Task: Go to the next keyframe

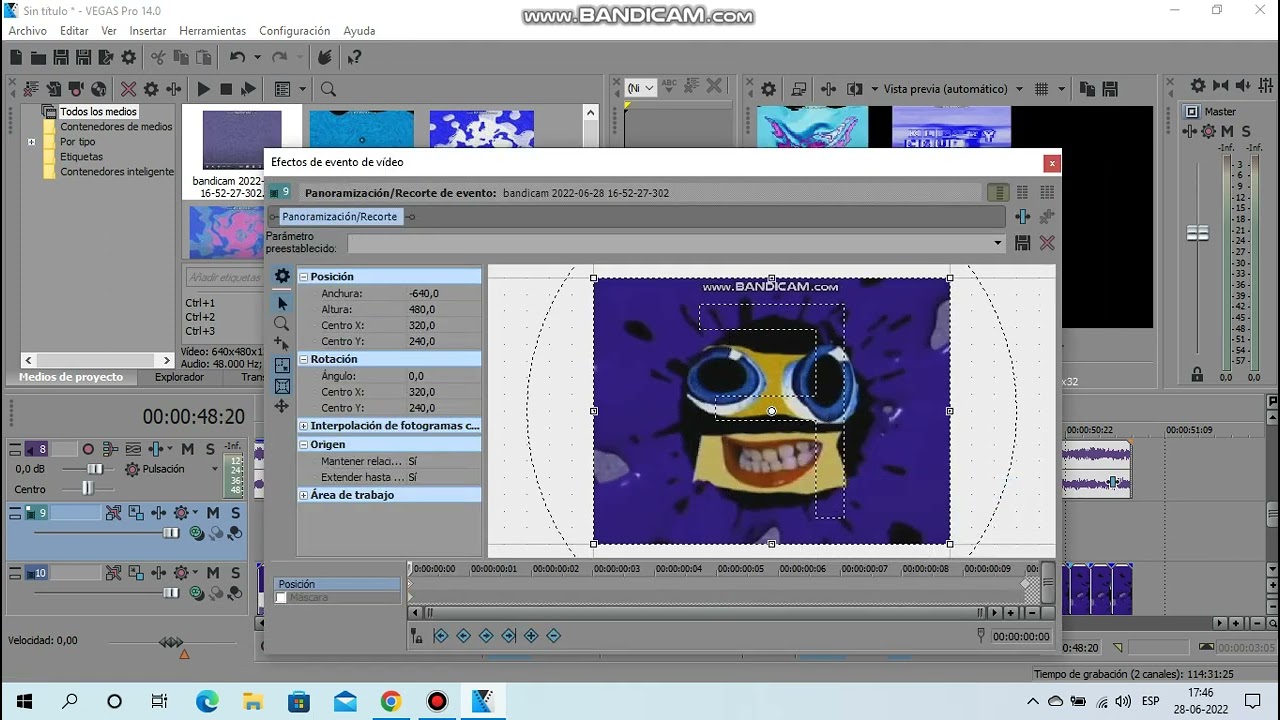Action: (486, 636)
